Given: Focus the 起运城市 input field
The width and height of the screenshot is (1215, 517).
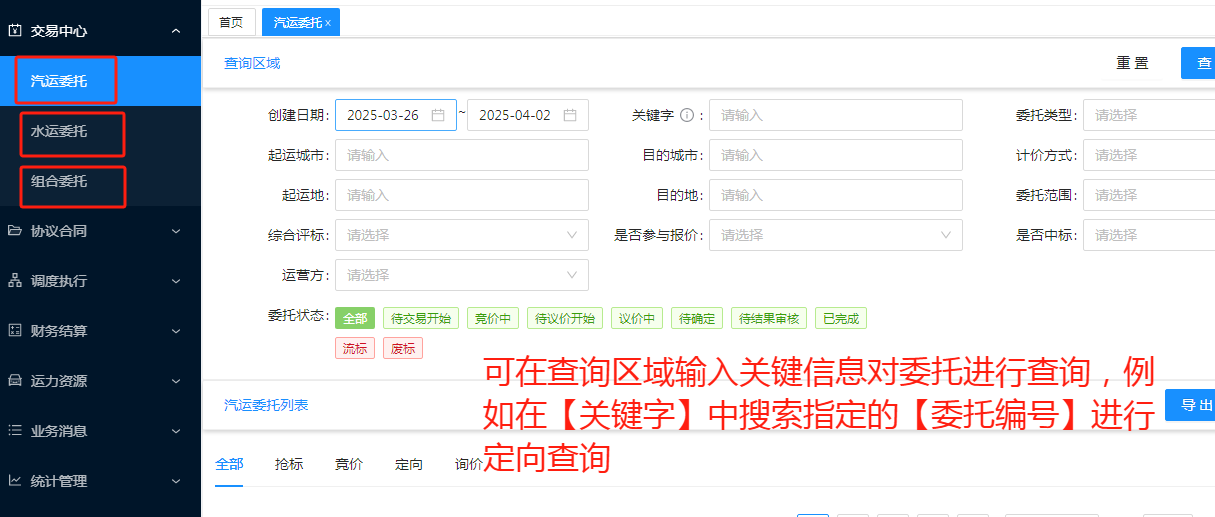Looking at the screenshot, I should coord(462,155).
